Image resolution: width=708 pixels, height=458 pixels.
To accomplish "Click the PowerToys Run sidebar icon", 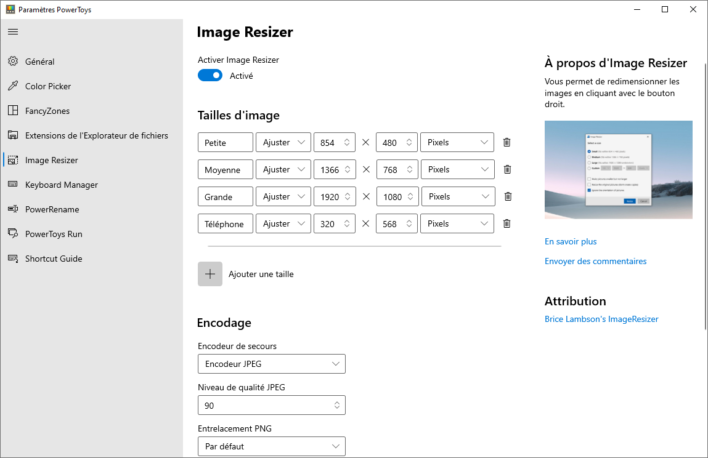I will point(13,234).
